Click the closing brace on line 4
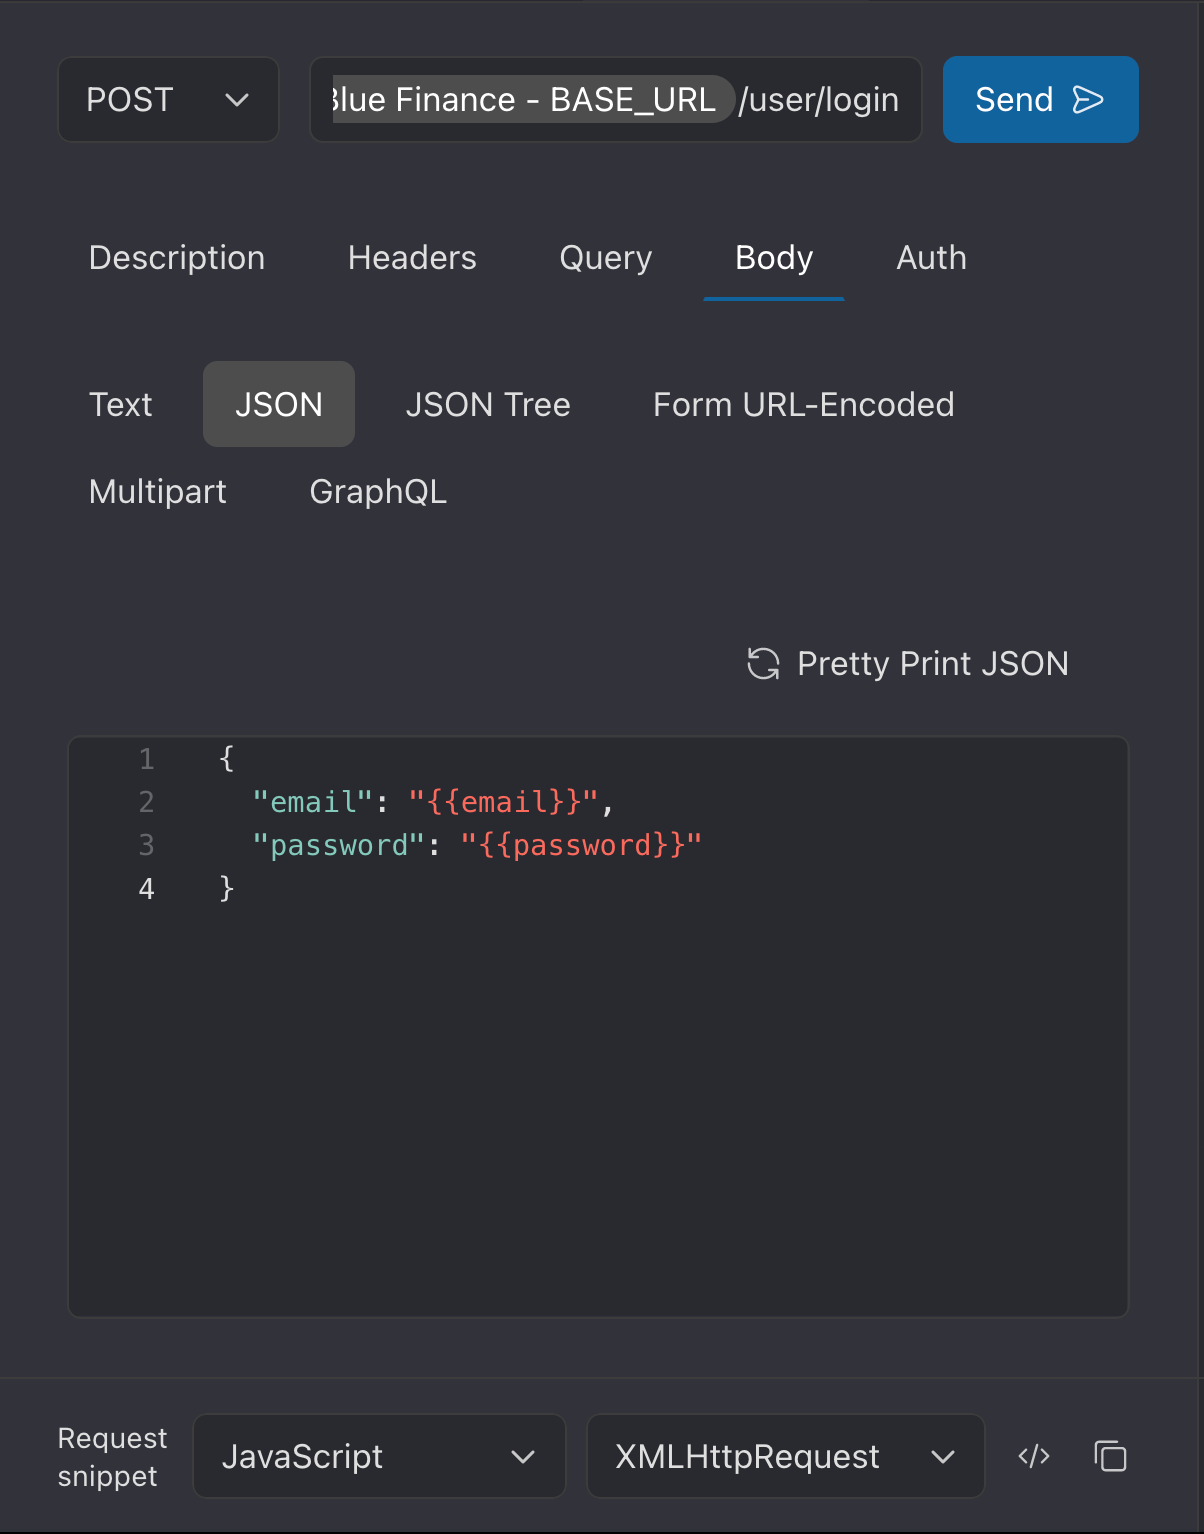Viewport: 1204px width, 1534px height. pyautogui.click(x=227, y=889)
